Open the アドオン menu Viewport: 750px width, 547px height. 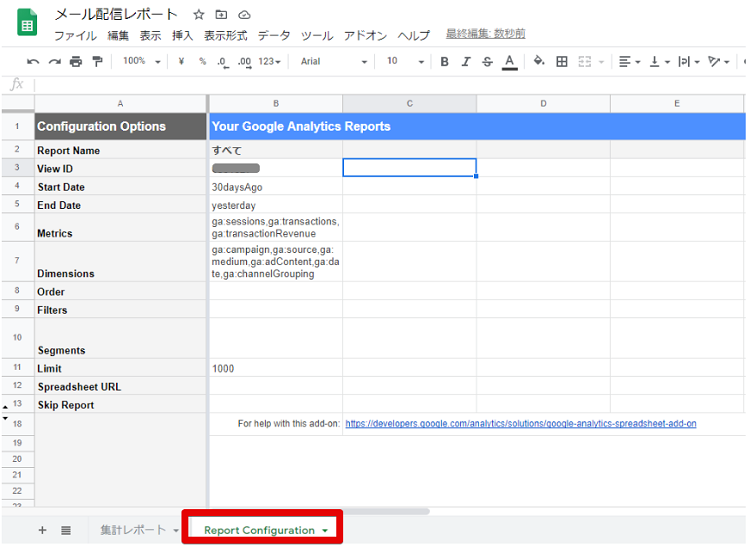tap(365, 36)
